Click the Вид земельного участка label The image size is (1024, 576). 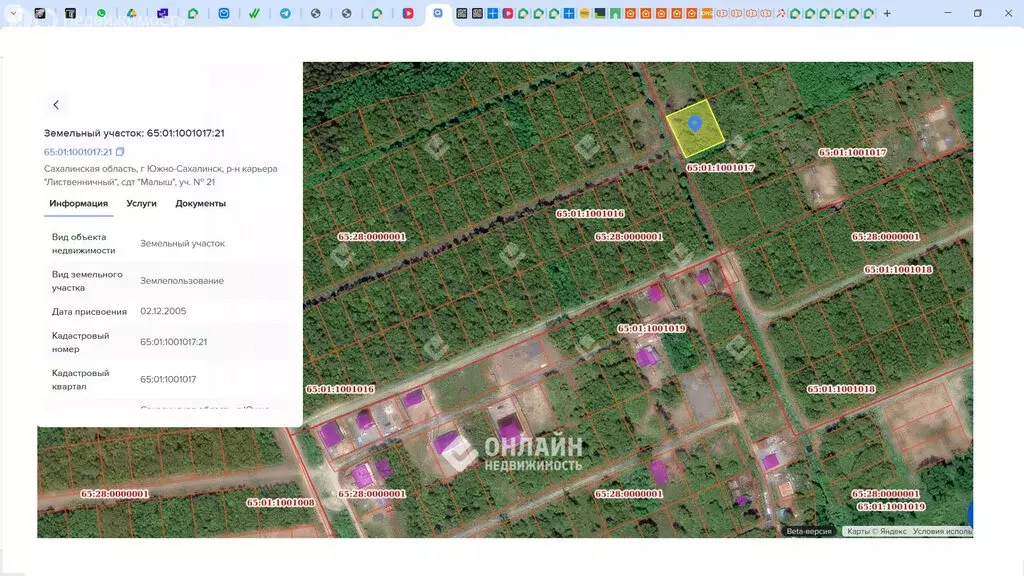(87, 281)
